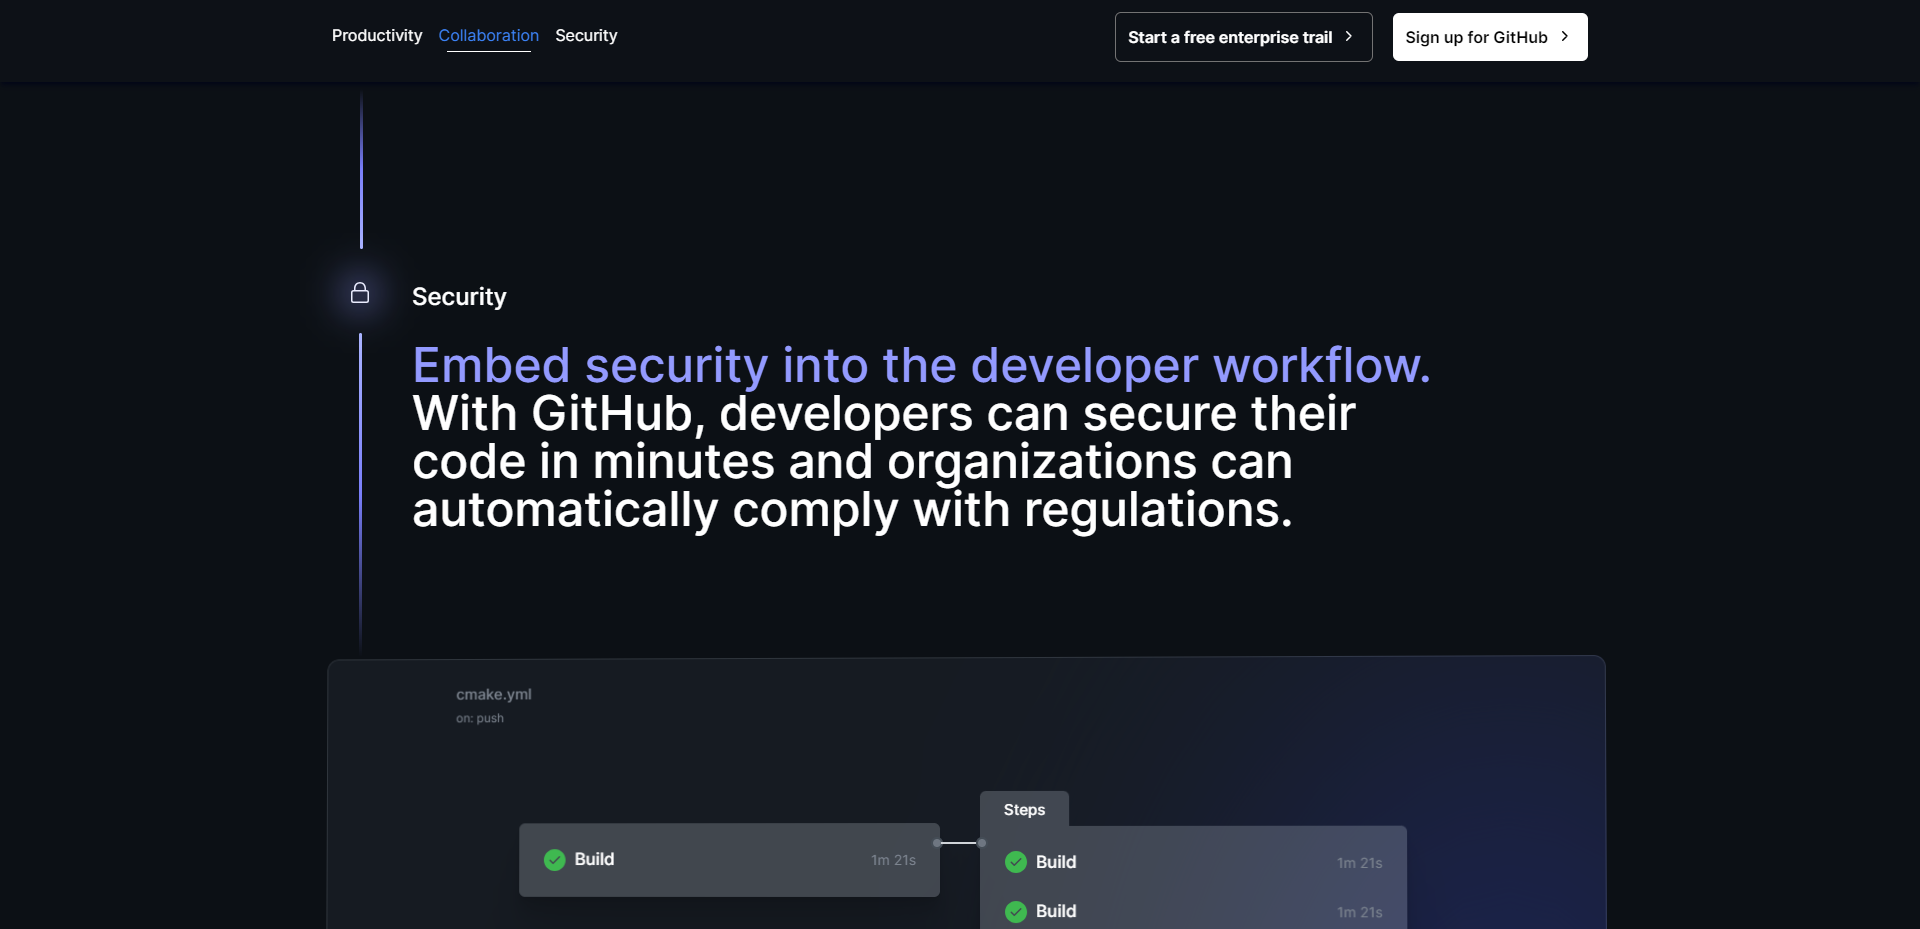Image resolution: width=1920 pixels, height=929 pixels.
Task: Click chevron arrow in enterprise trial button
Action: tap(1349, 36)
